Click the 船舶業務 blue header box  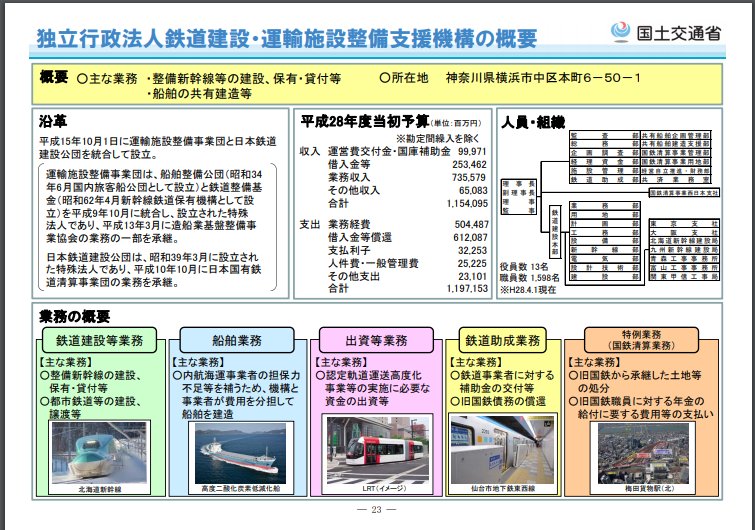coord(237,340)
